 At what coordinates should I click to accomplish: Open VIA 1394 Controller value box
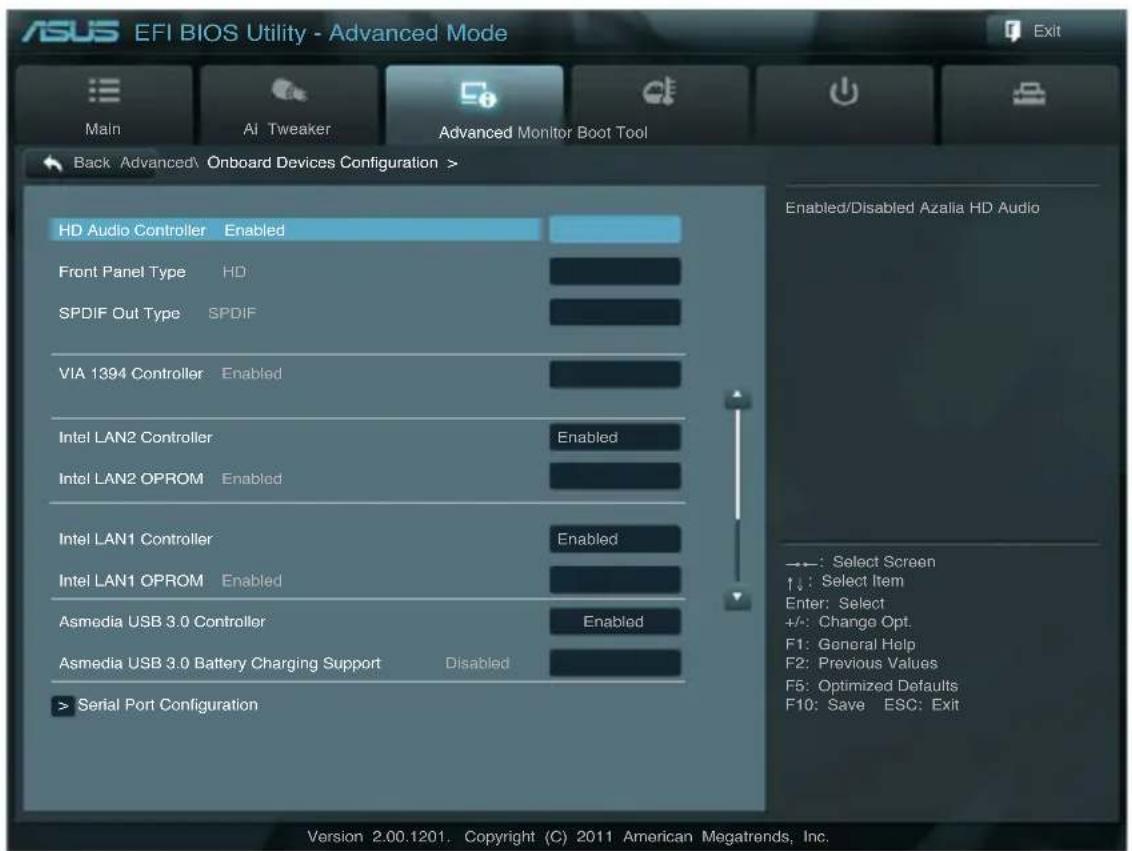tap(614, 374)
